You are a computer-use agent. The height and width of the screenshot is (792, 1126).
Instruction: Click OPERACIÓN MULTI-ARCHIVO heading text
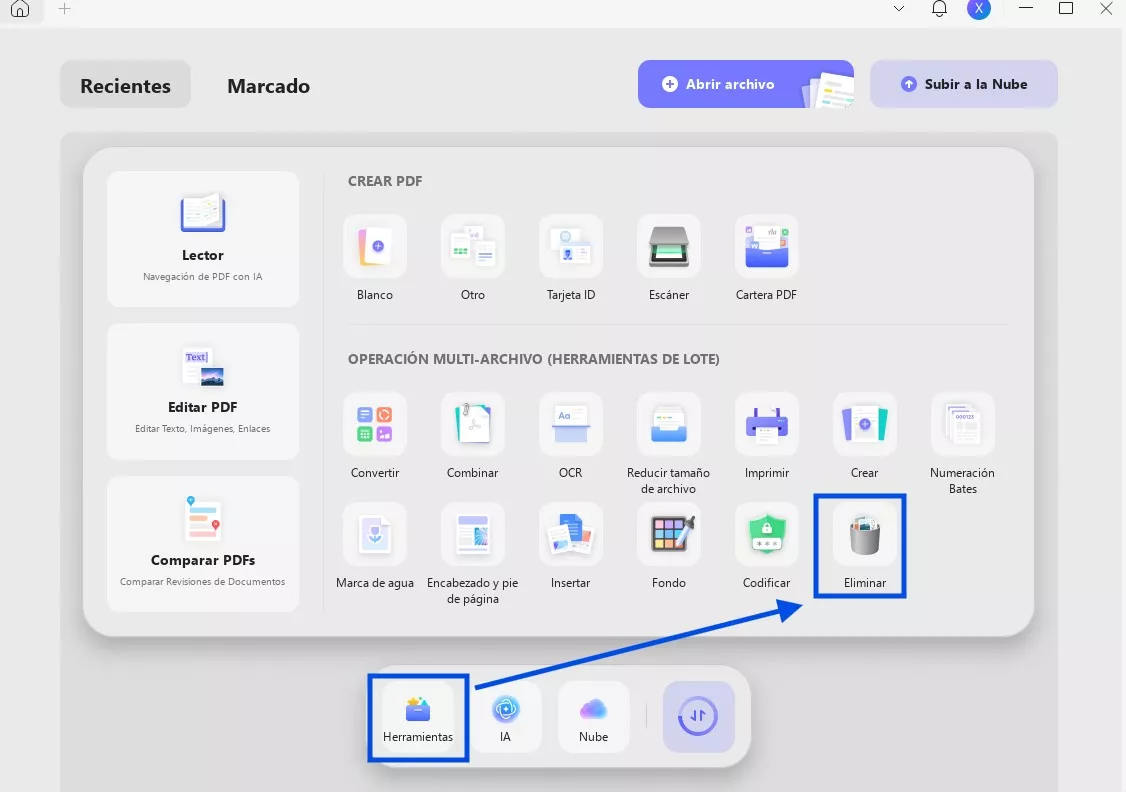point(534,359)
